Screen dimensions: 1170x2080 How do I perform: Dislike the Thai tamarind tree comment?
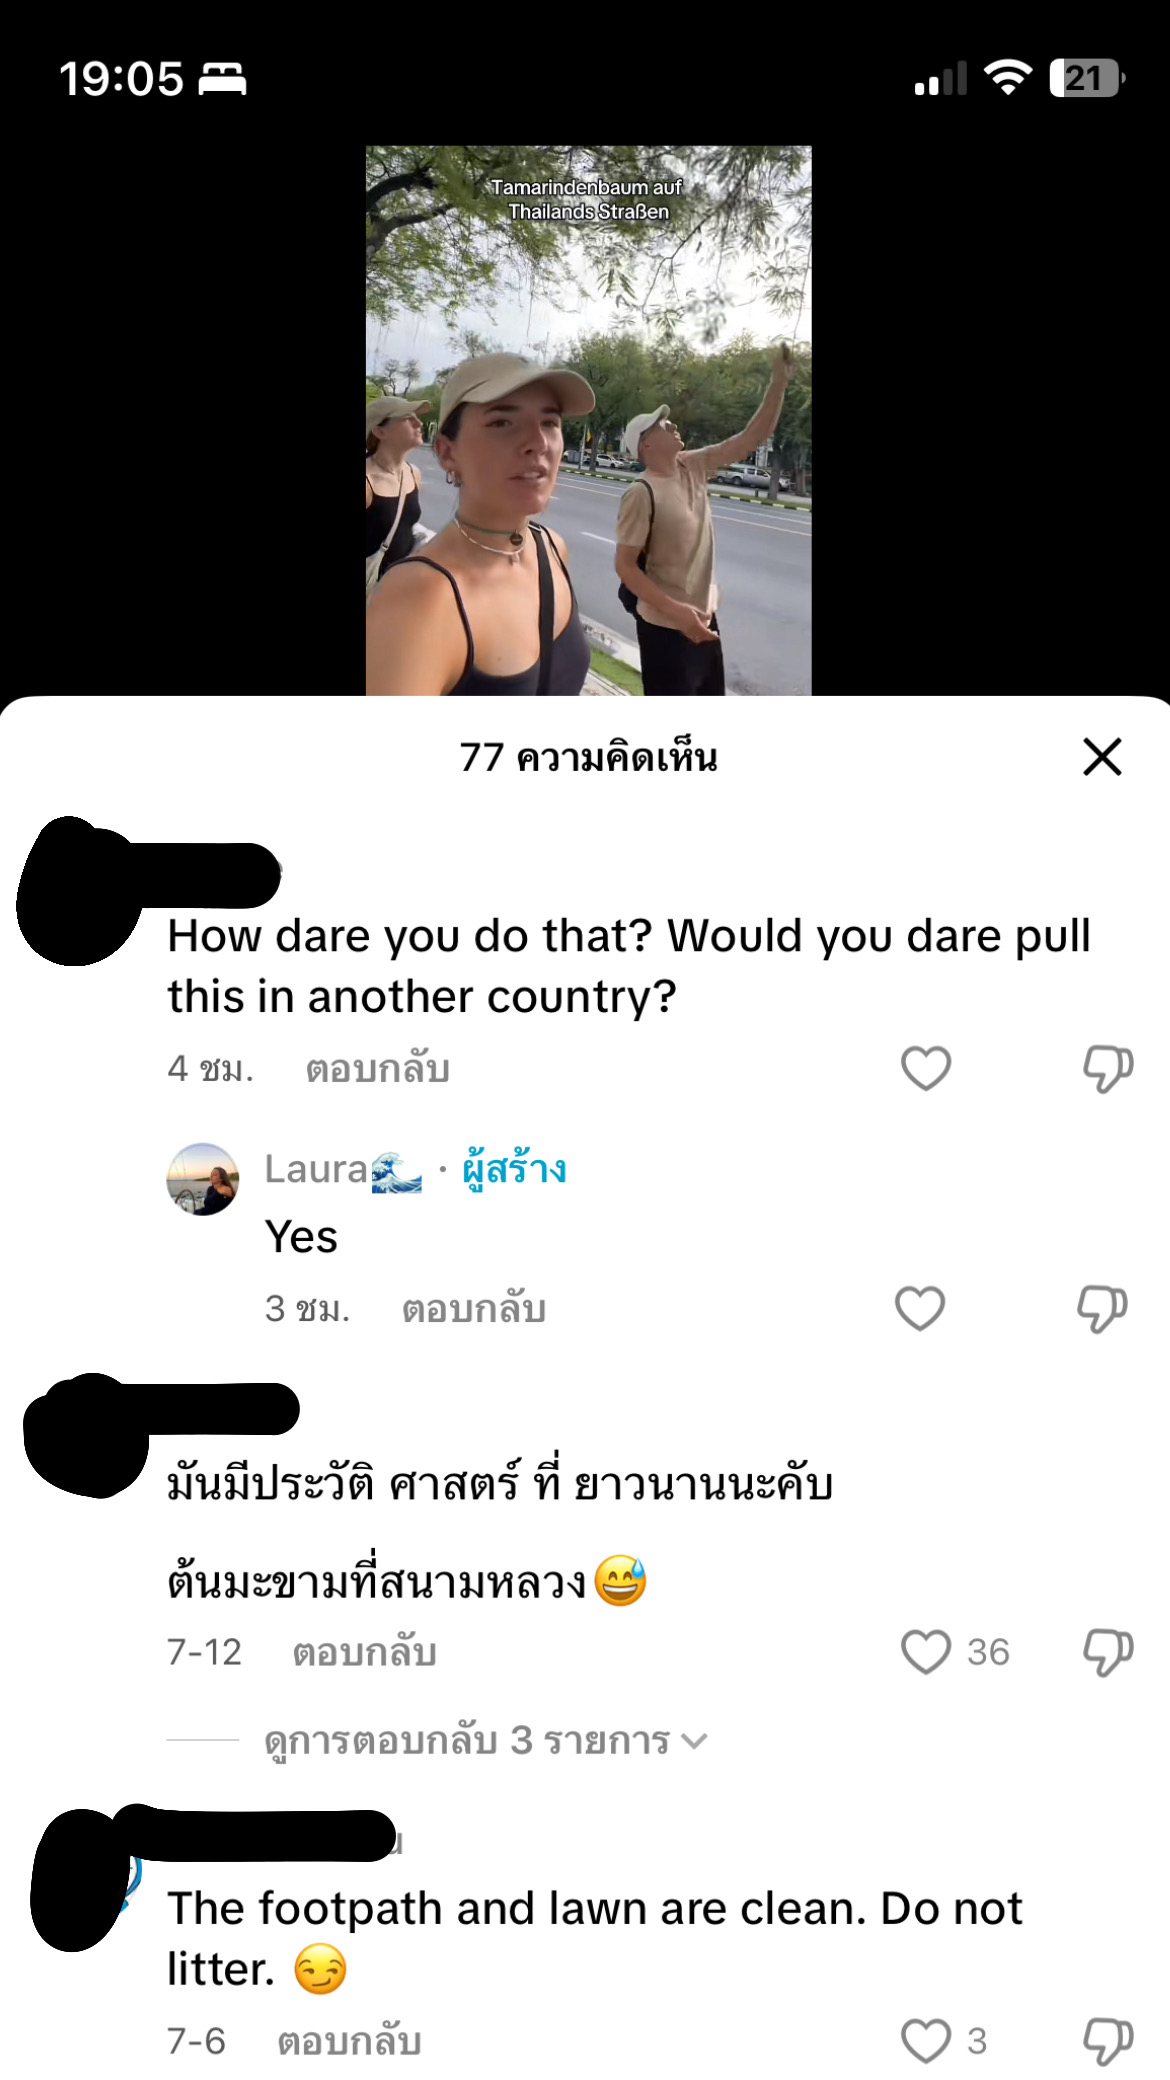tap(1108, 1652)
